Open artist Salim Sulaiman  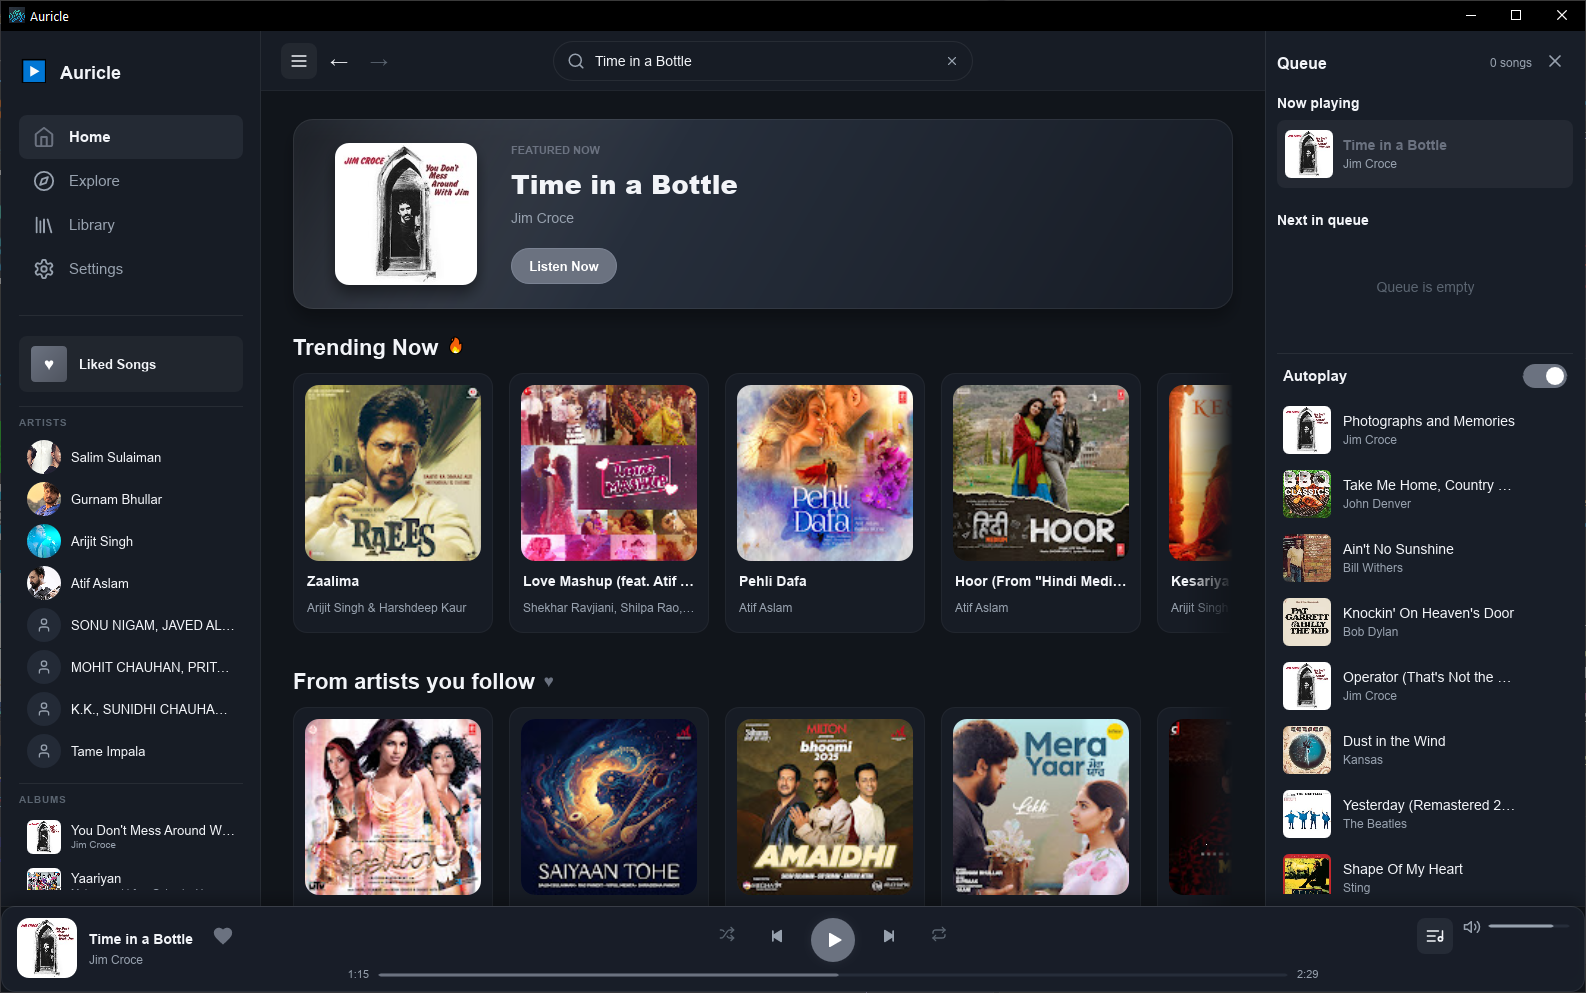pyautogui.click(x=131, y=457)
